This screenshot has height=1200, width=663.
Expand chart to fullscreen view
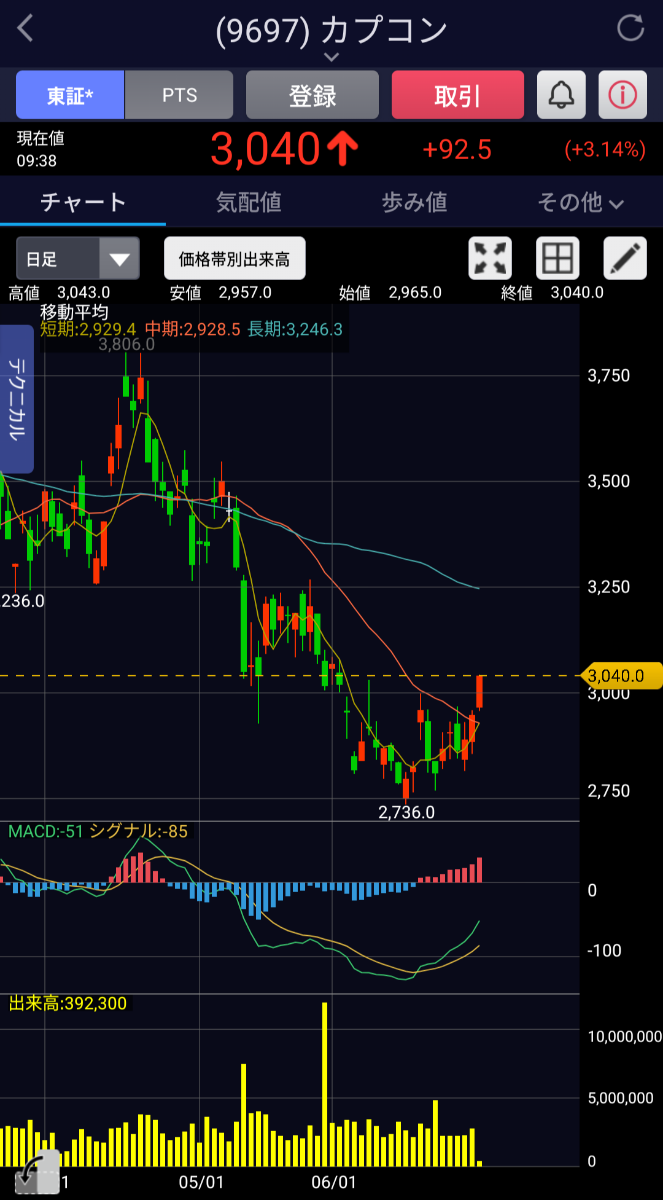tap(490, 259)
